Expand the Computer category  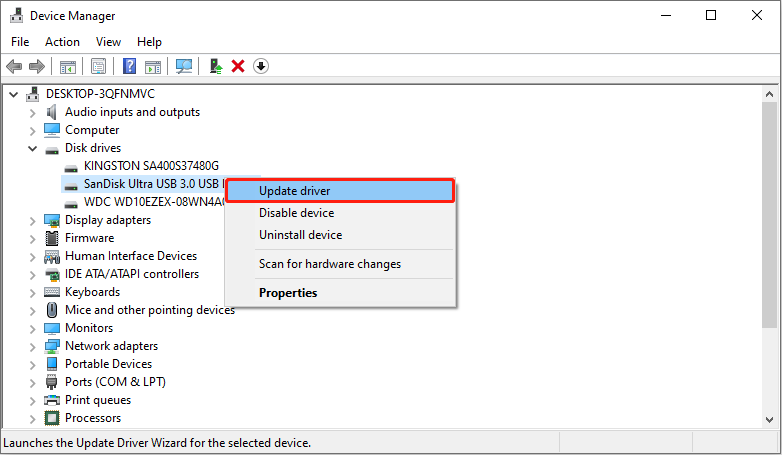(x=32, y=131)
